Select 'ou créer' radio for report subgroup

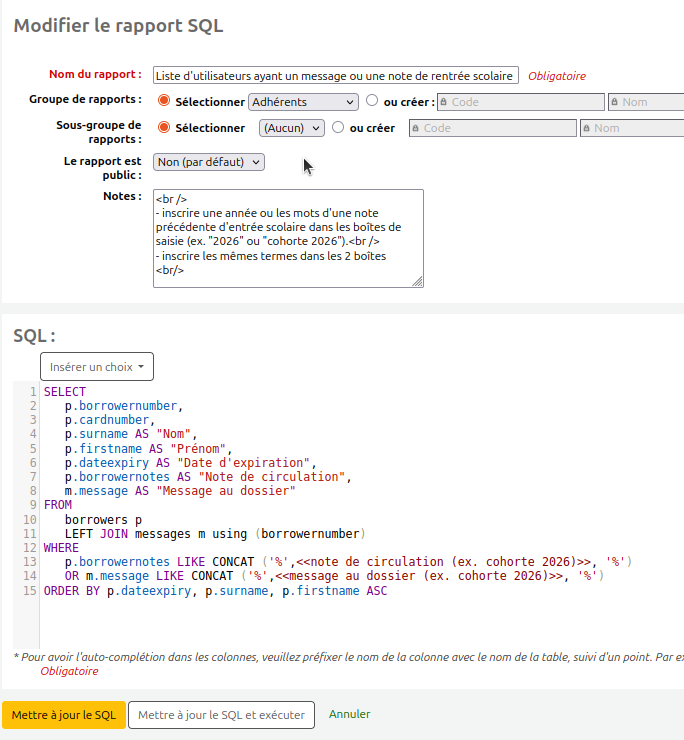(x=338, y=127)
